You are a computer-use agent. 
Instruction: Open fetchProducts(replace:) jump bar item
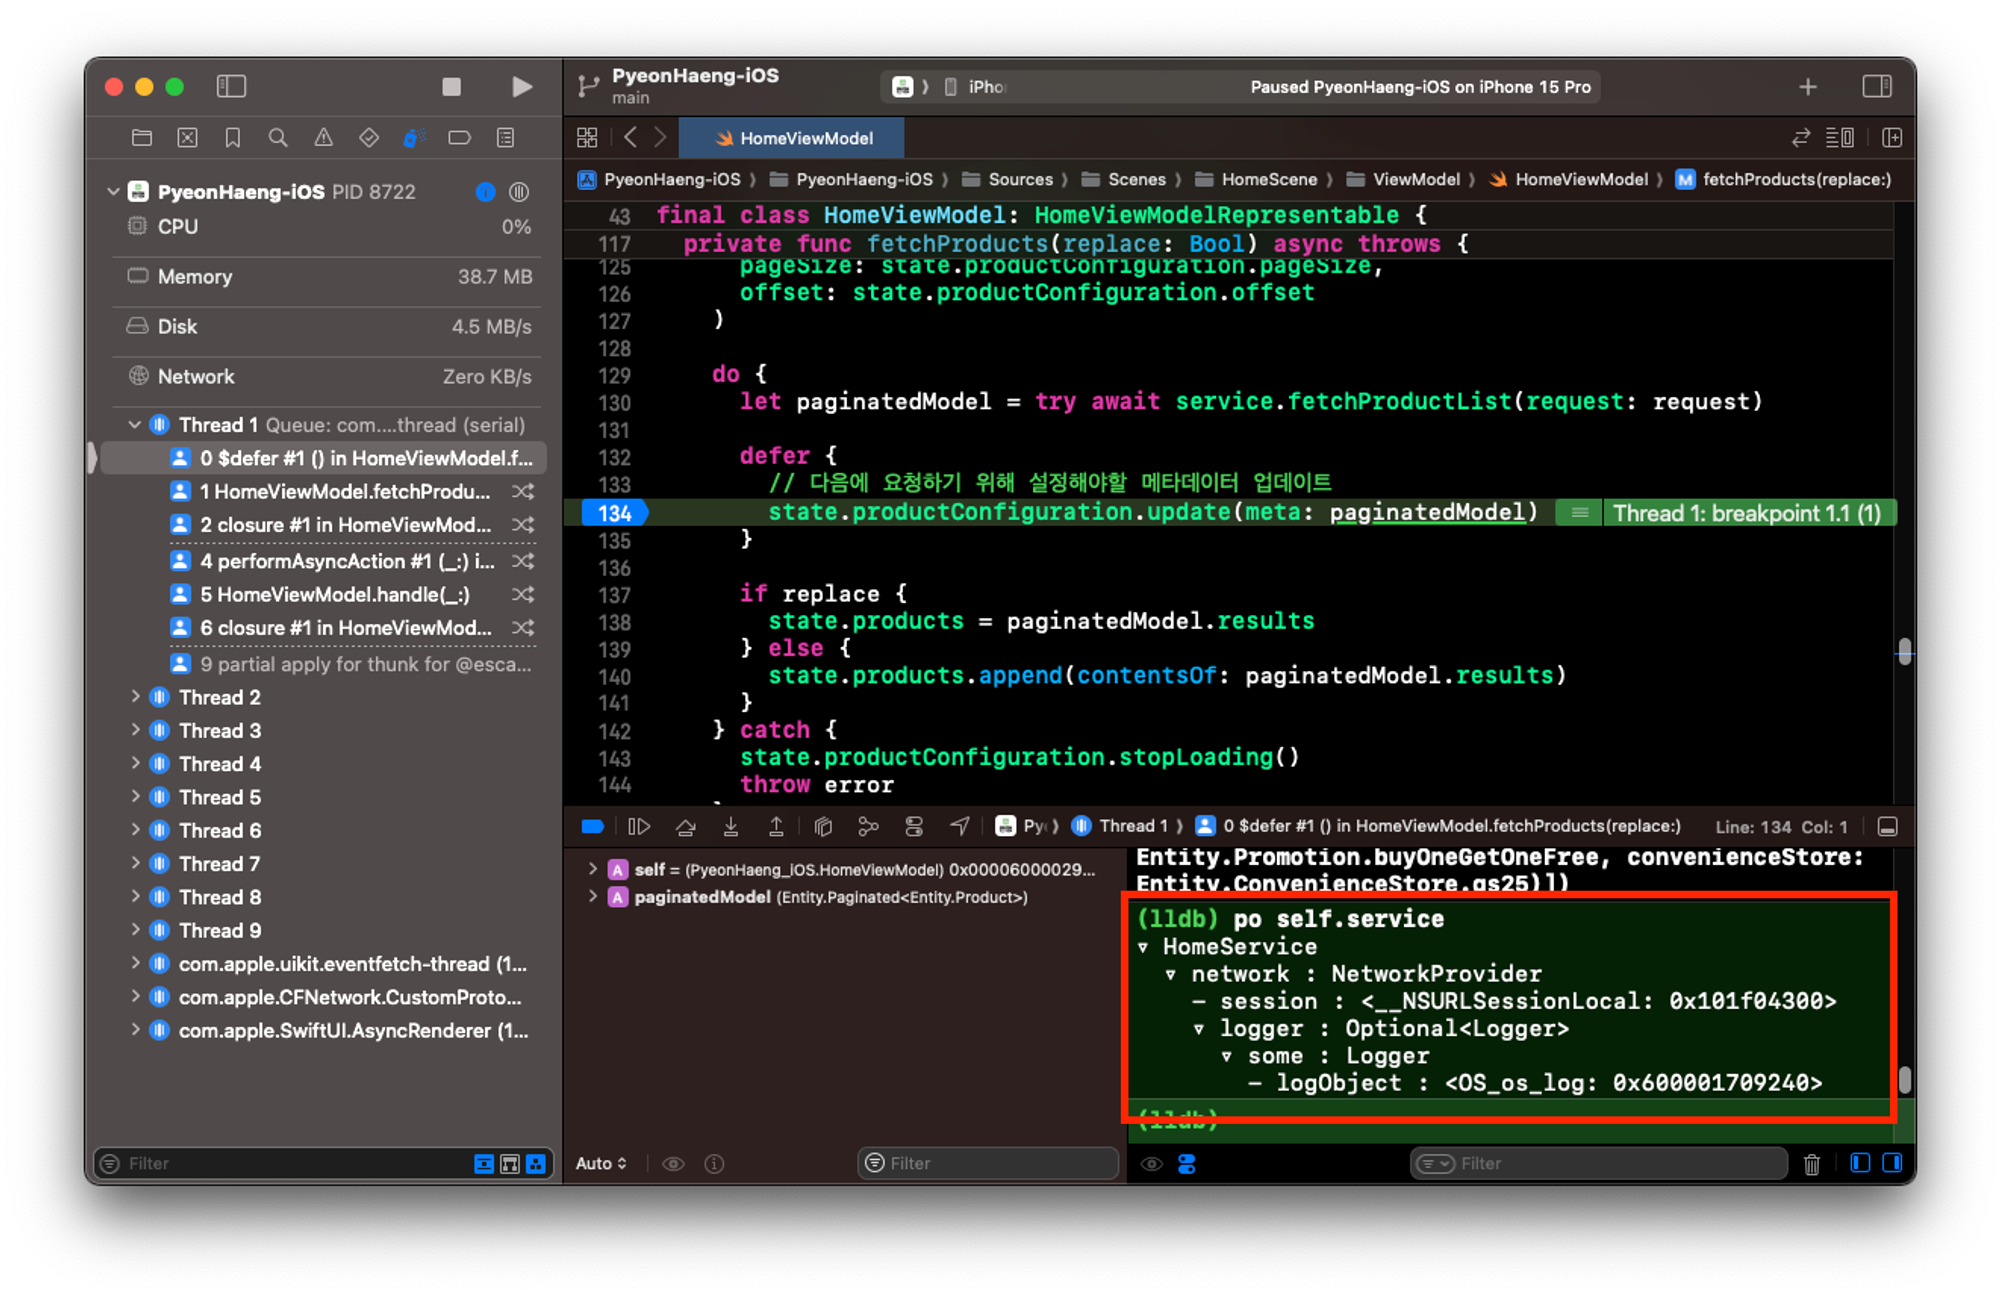(x=1784, y=180)
